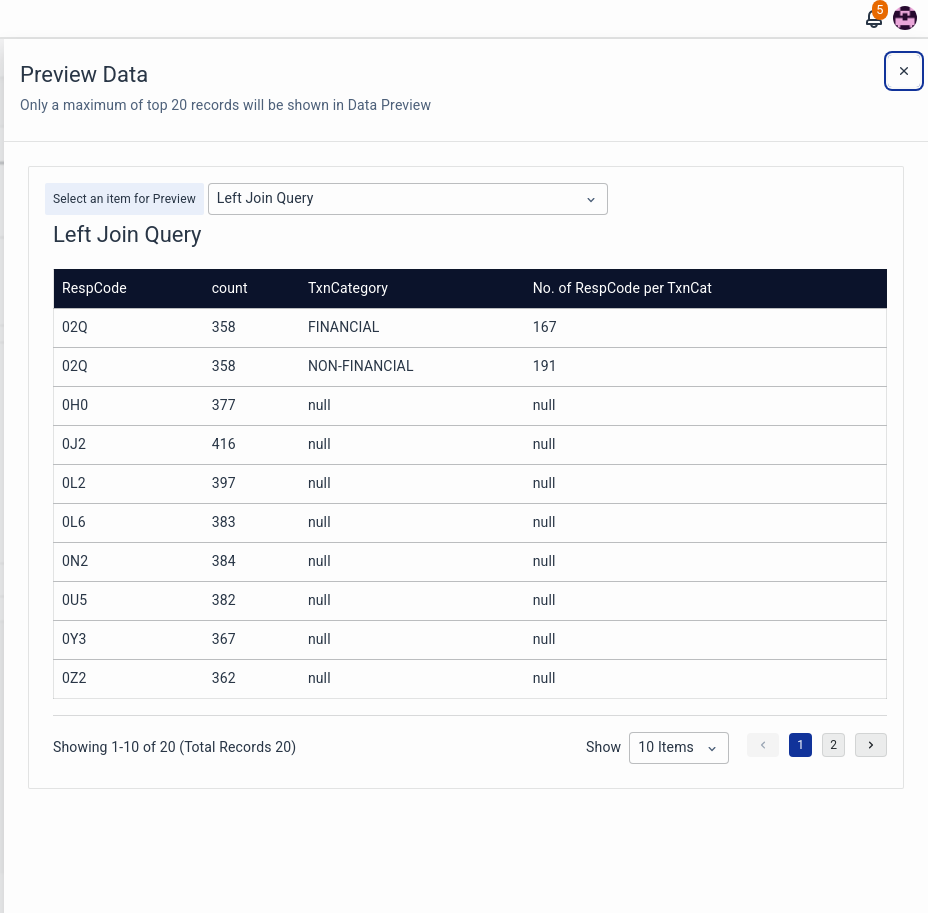Select page 1 in pagination

[800, 745]
